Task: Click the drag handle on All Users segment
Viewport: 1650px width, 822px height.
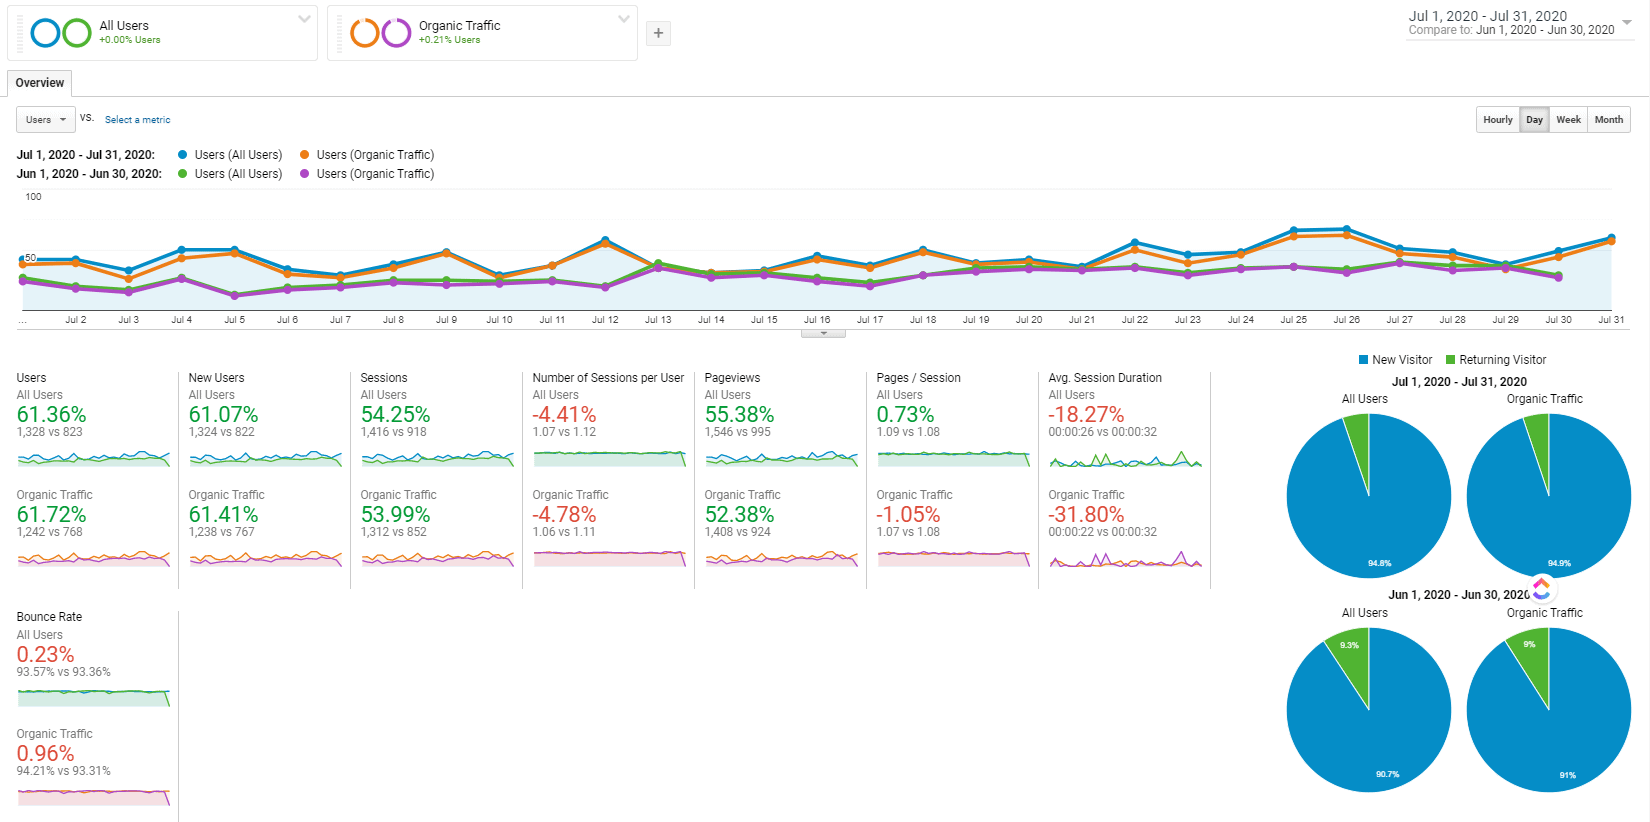Action: point(21,33)
